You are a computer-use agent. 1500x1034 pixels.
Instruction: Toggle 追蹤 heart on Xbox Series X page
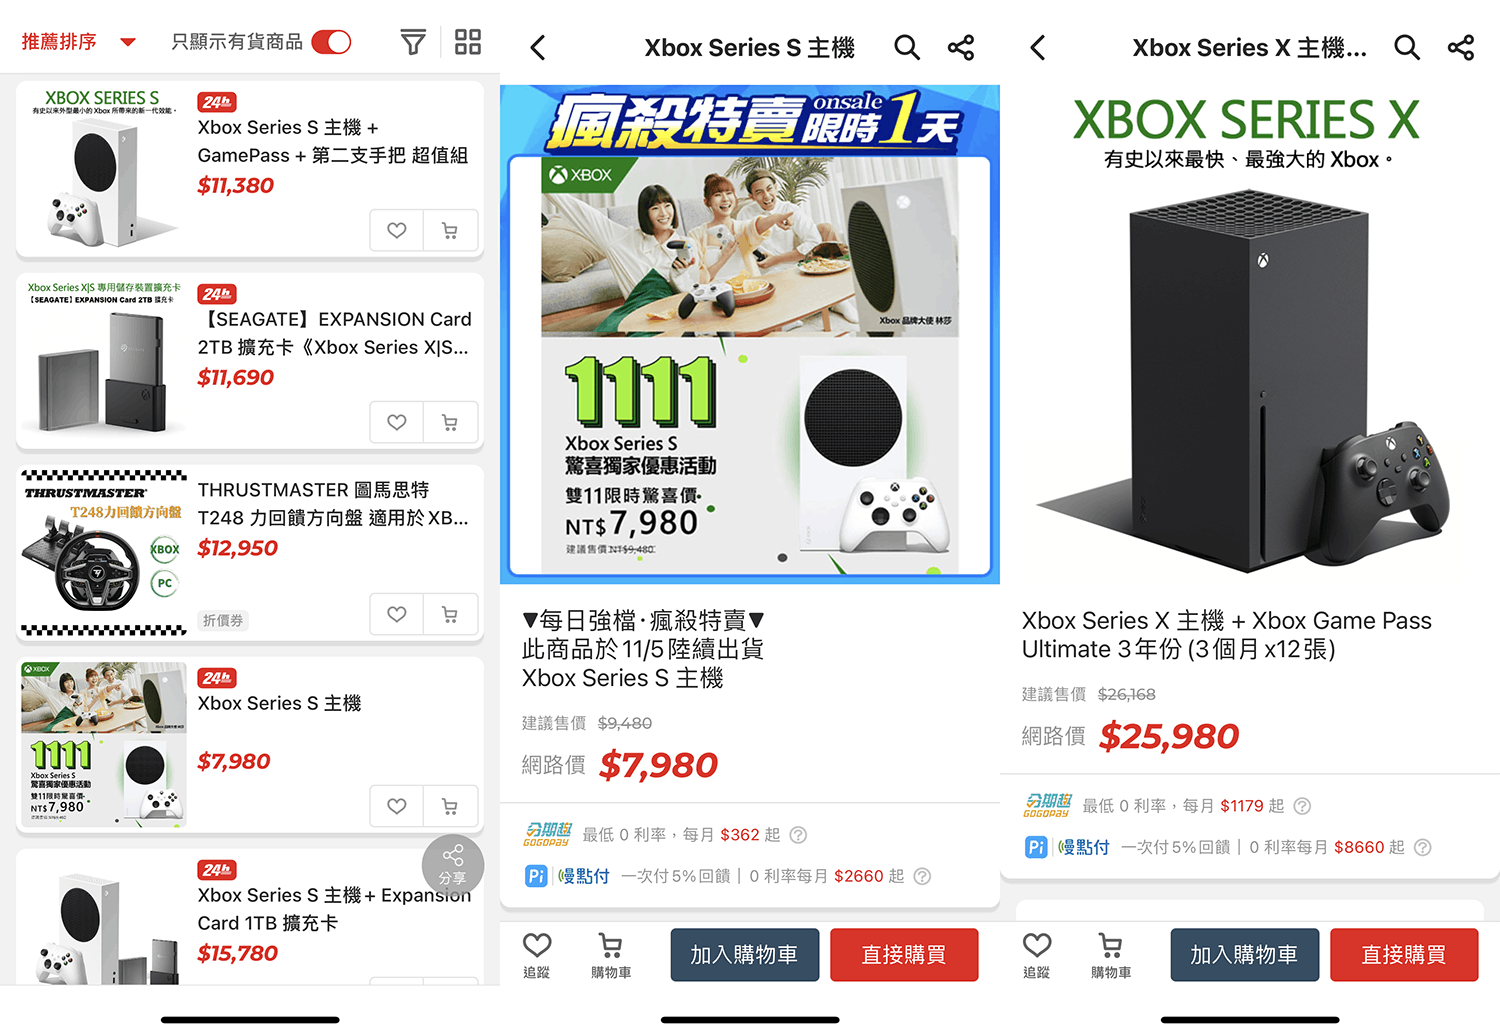[x=1037, y=955]
